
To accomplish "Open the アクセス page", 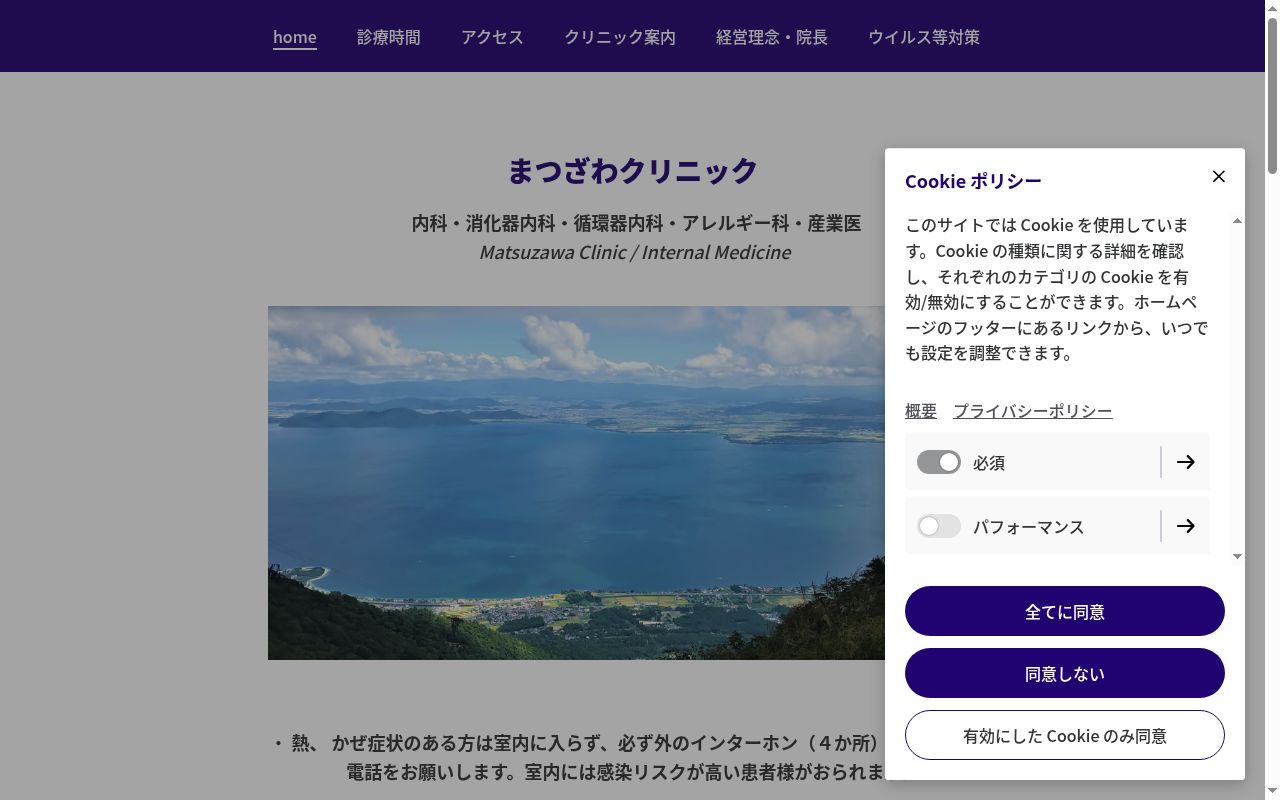I will [x=492, y=37].
